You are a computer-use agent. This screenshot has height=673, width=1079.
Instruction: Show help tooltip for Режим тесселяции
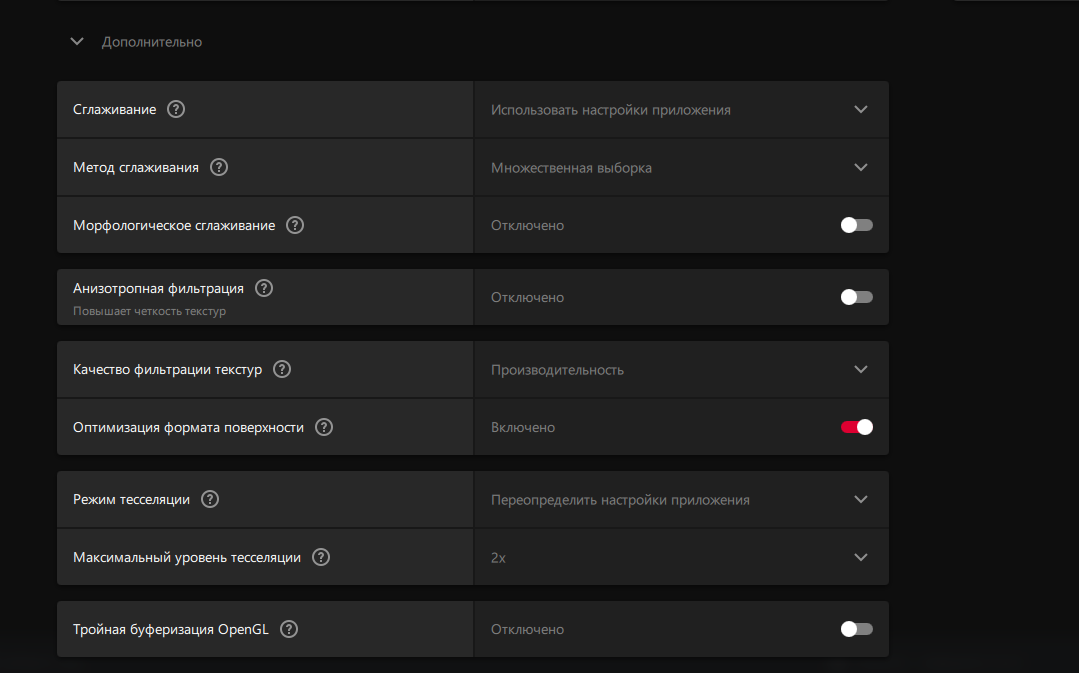(x=210, y=499)
